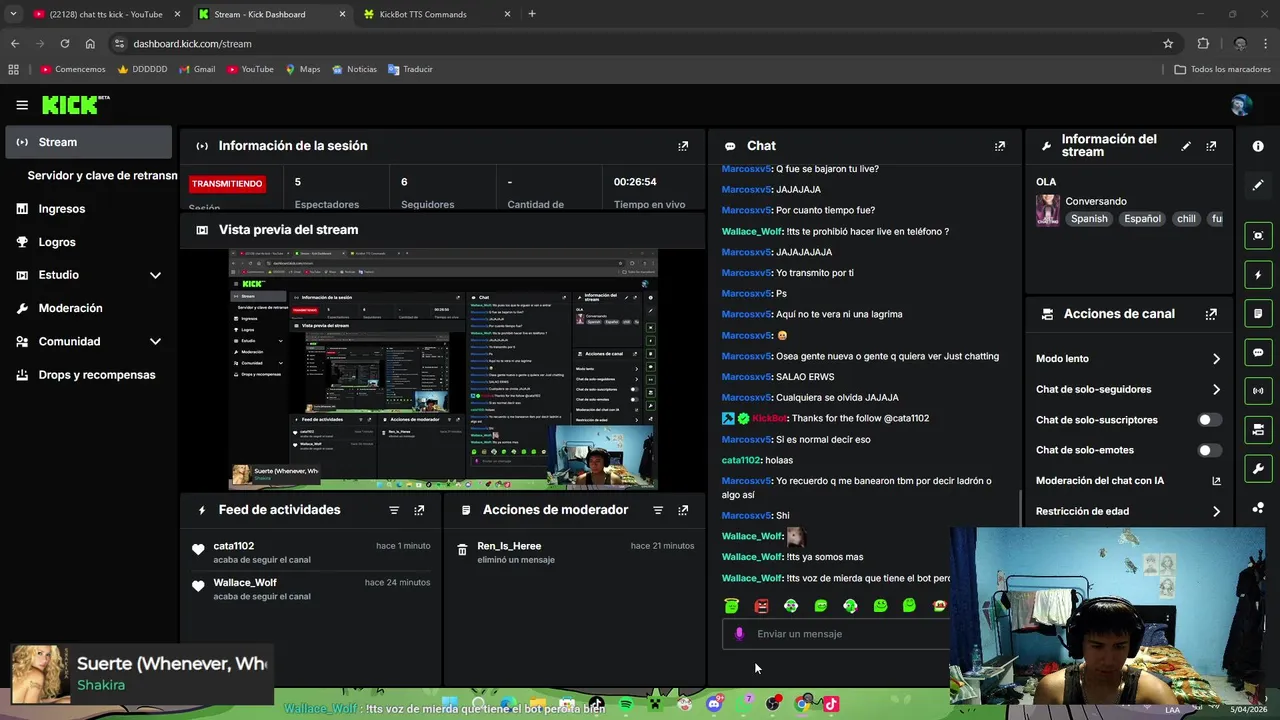Click the Spanish stream tag
1280x720 pixels.
[x=1089, y=219]
